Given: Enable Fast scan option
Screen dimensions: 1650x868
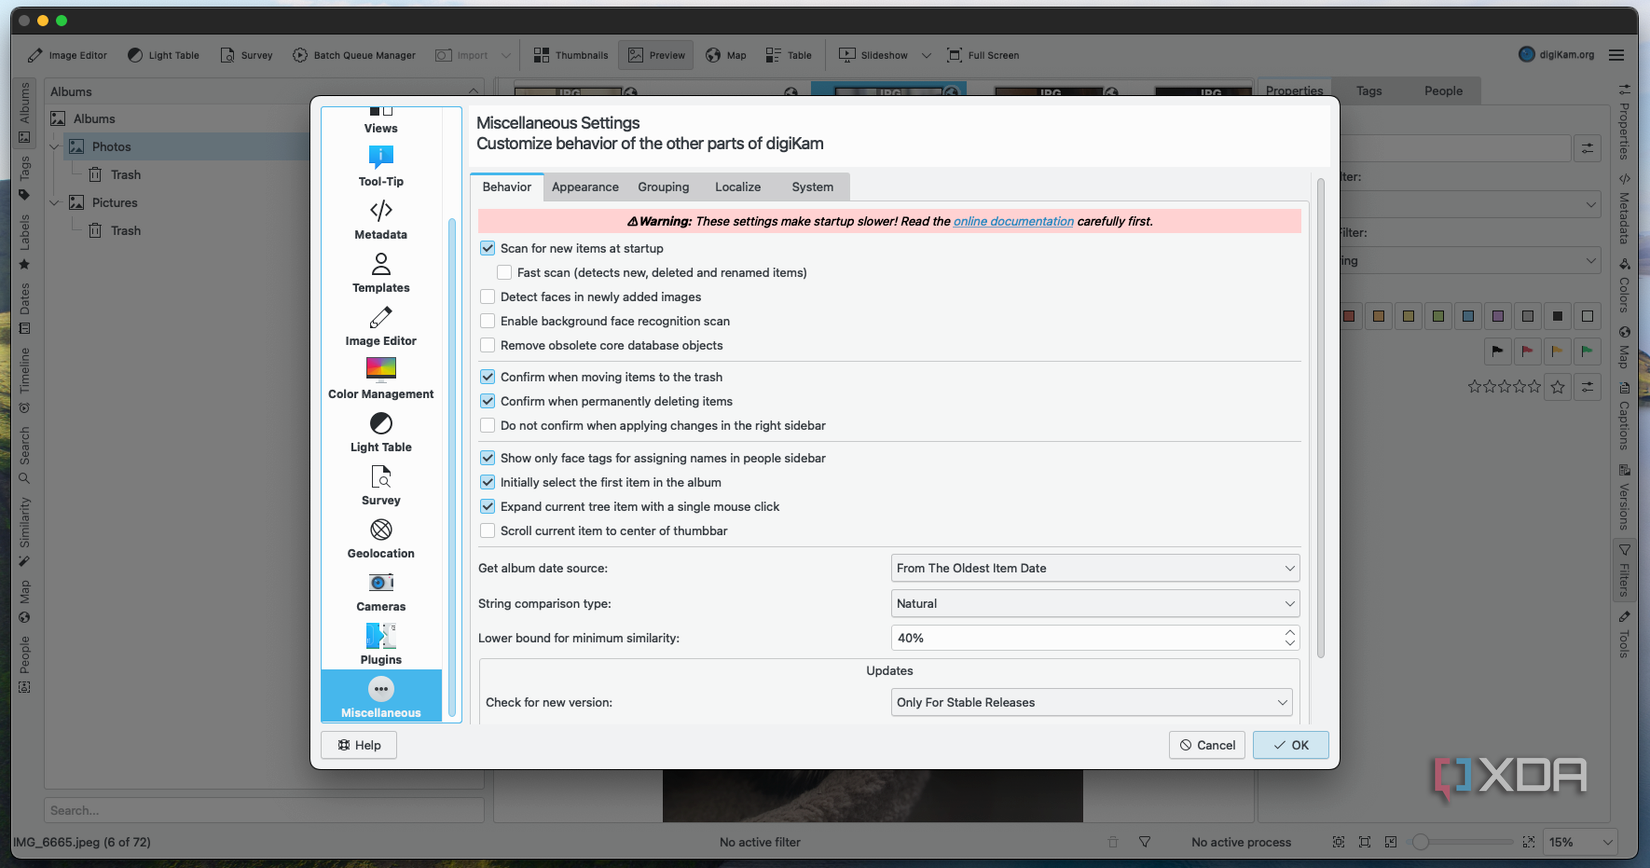Looking at the screenshot, I should coord(504,272).
